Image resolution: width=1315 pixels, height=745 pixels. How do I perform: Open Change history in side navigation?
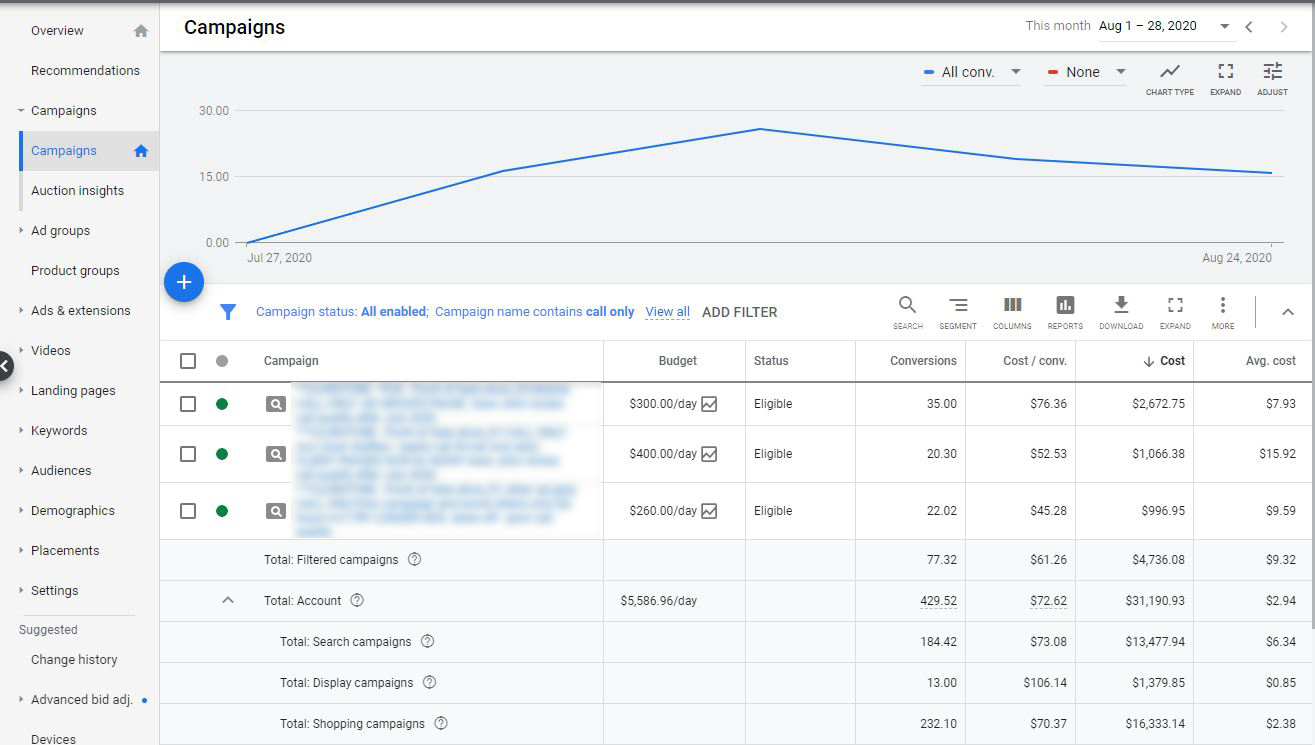(74, 660)
